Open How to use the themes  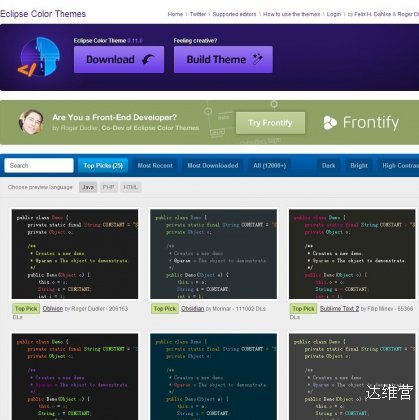pyautogui.click(x=291, y=14)
